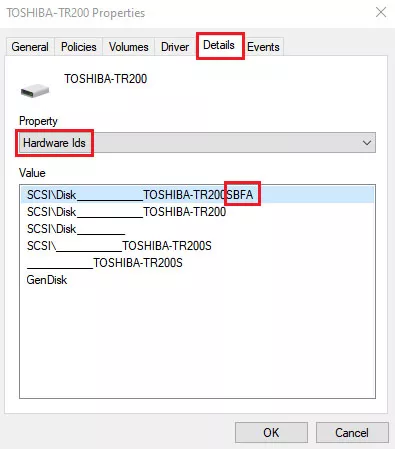
Task: Confirm with the OK button
Action: pyautogui.click(x=271, y=433)
